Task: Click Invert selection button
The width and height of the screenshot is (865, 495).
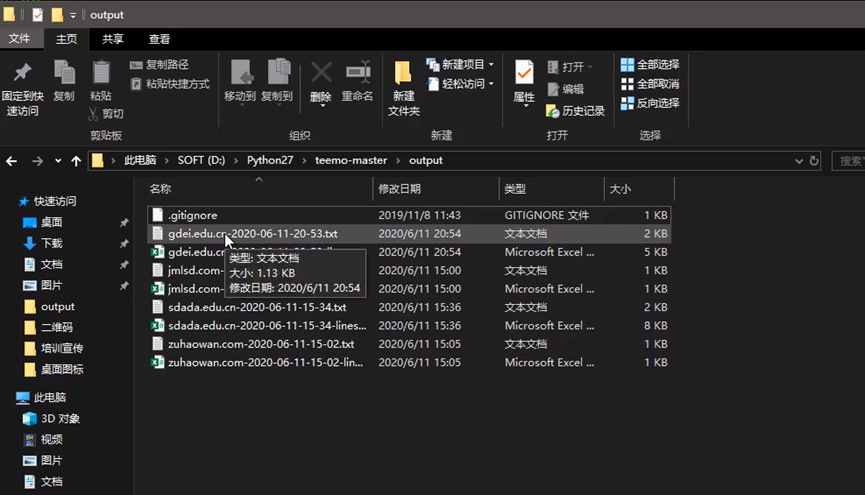Action: click(650, 103)
